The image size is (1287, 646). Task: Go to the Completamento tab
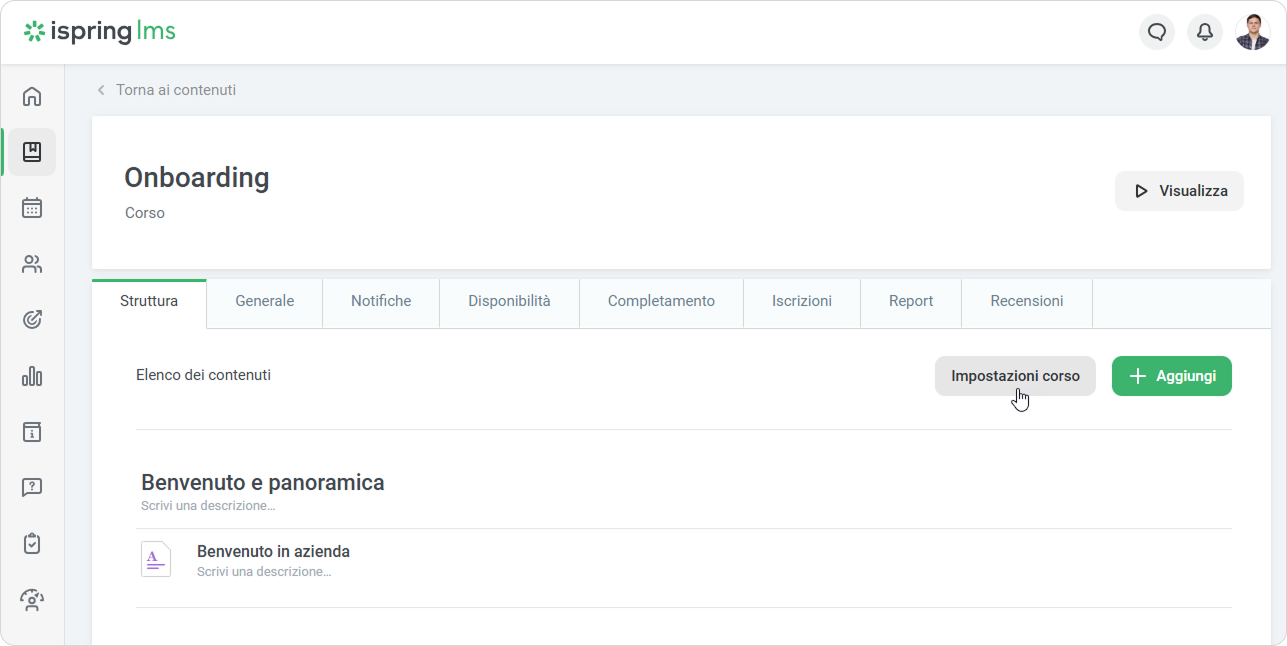[661, 301]
